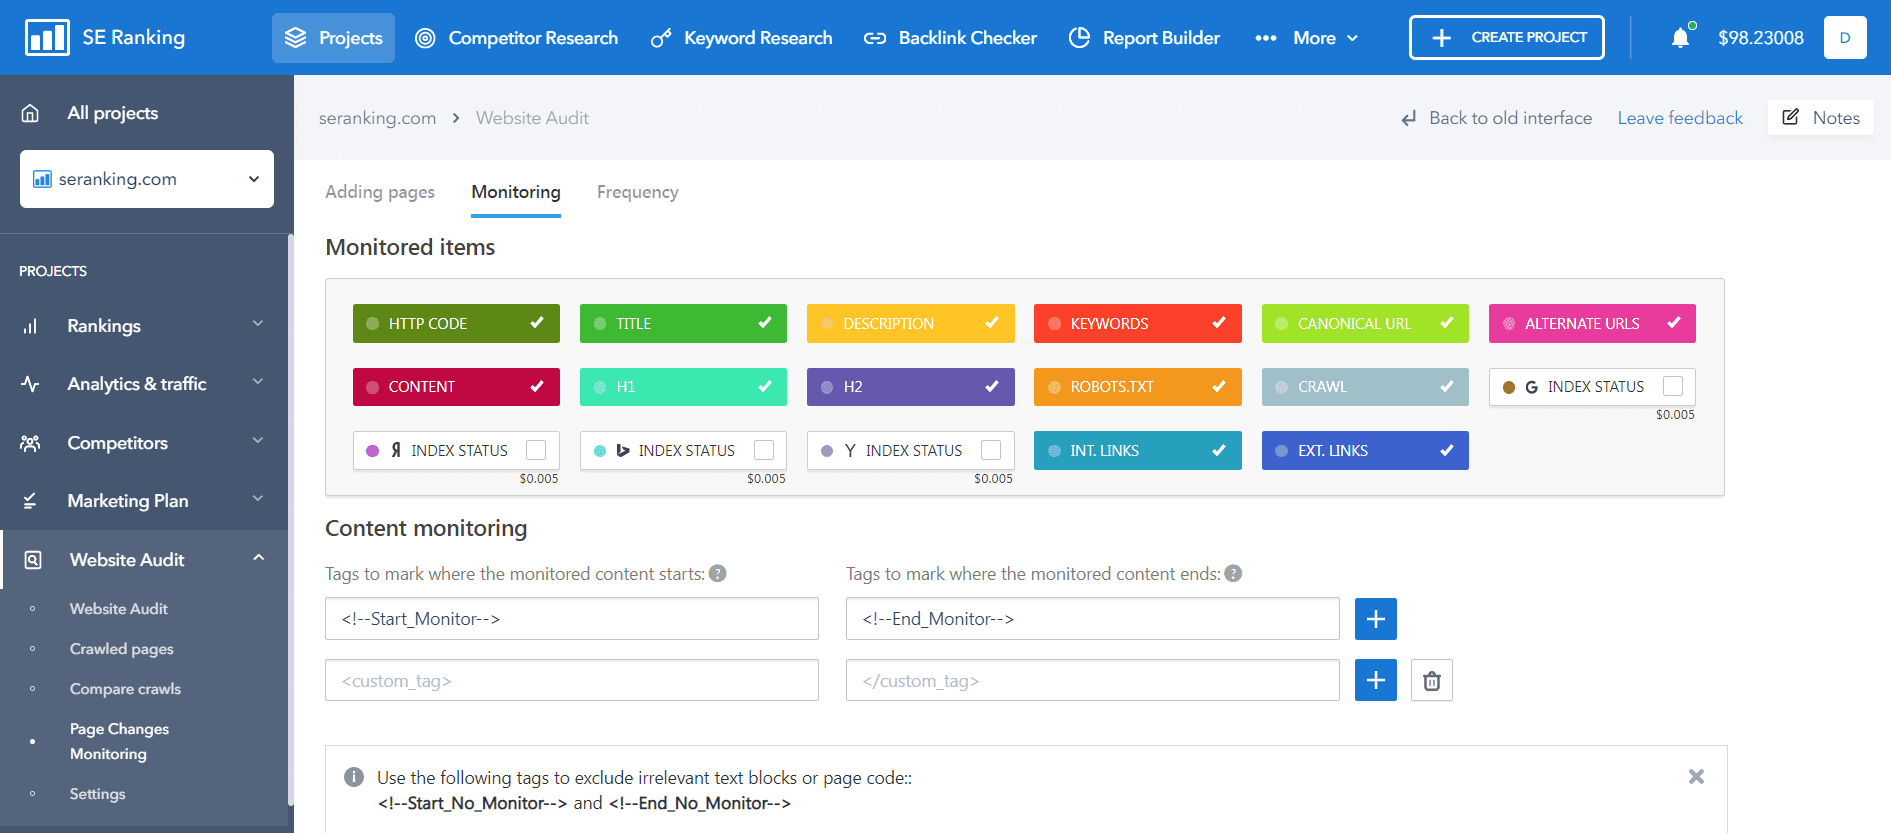This screenshot has height=833, width=1891.
Task: Click help icon for content start tags
Action: pyautogui.click(x=718, y=574)
